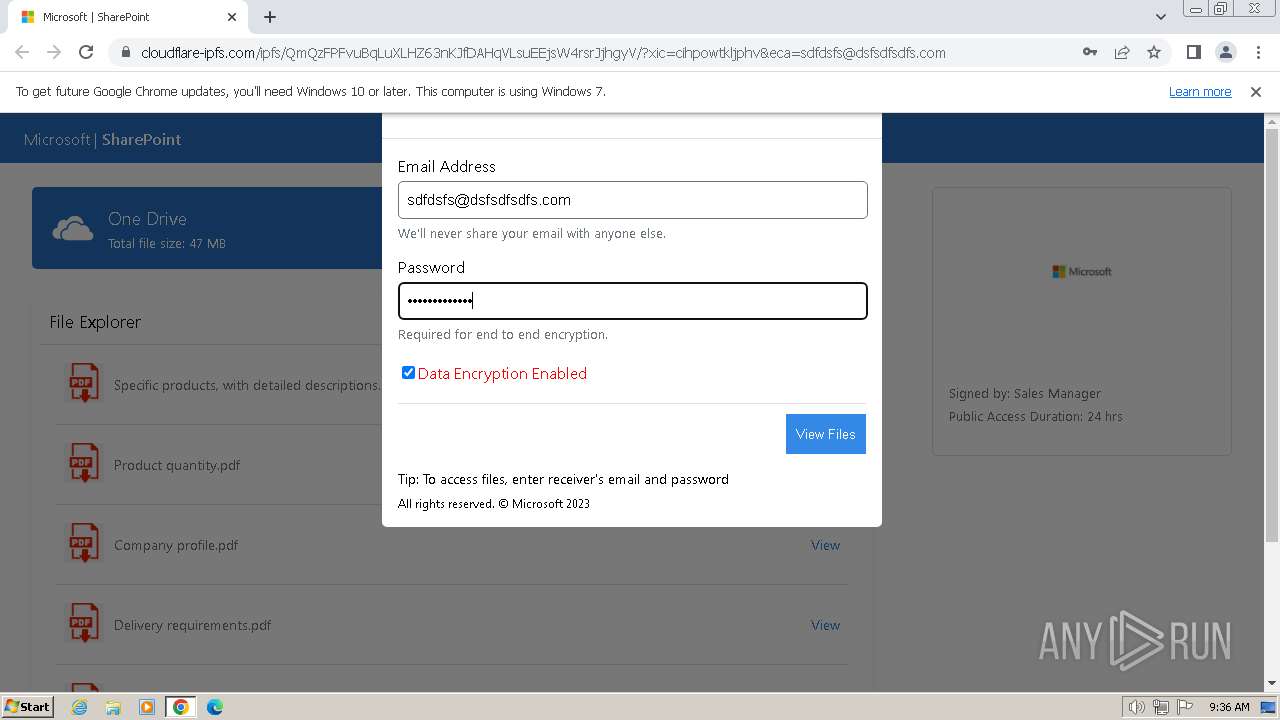Focus the Email Address field
Screen dimensions: 1280x720
(632, 200)
